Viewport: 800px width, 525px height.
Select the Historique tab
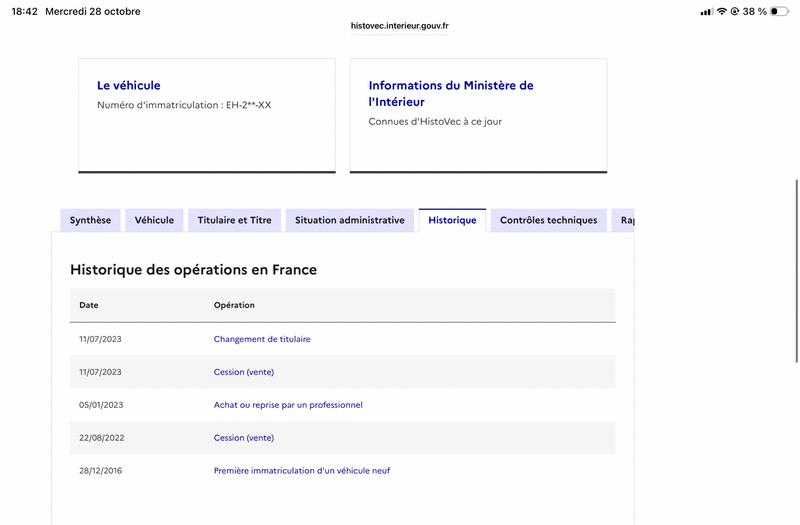pyautogui.click(x=452, y=220)
